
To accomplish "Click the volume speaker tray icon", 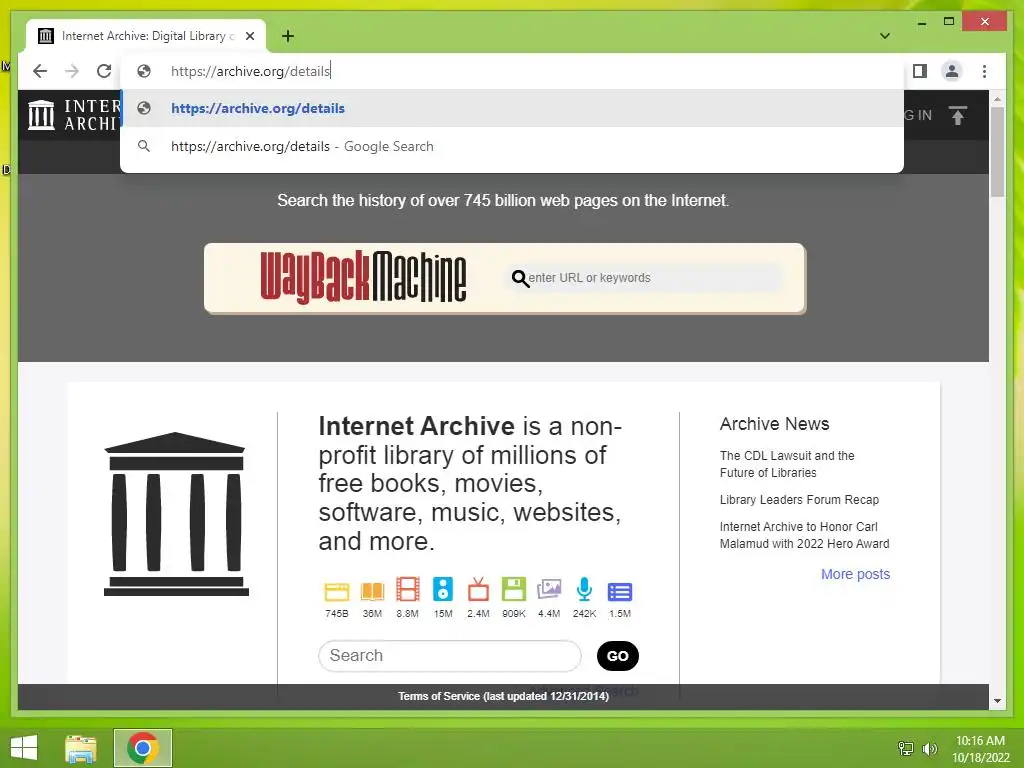I will [930, 748].
